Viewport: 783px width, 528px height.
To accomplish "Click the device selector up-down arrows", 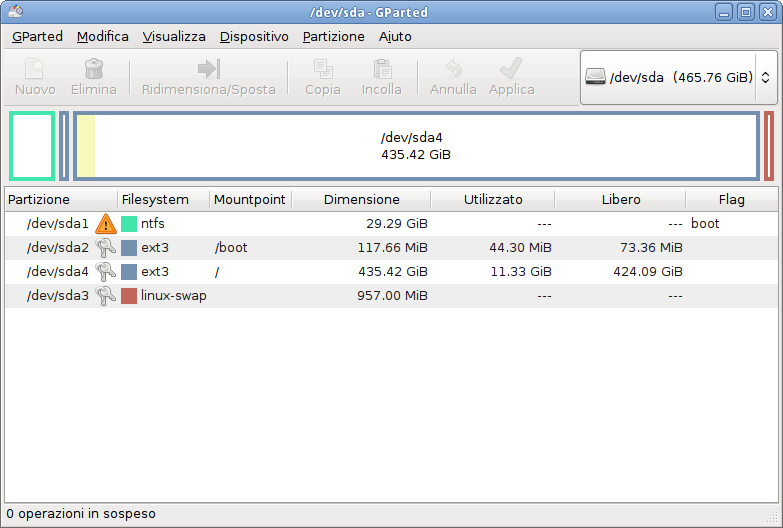I will click(766, 77).
